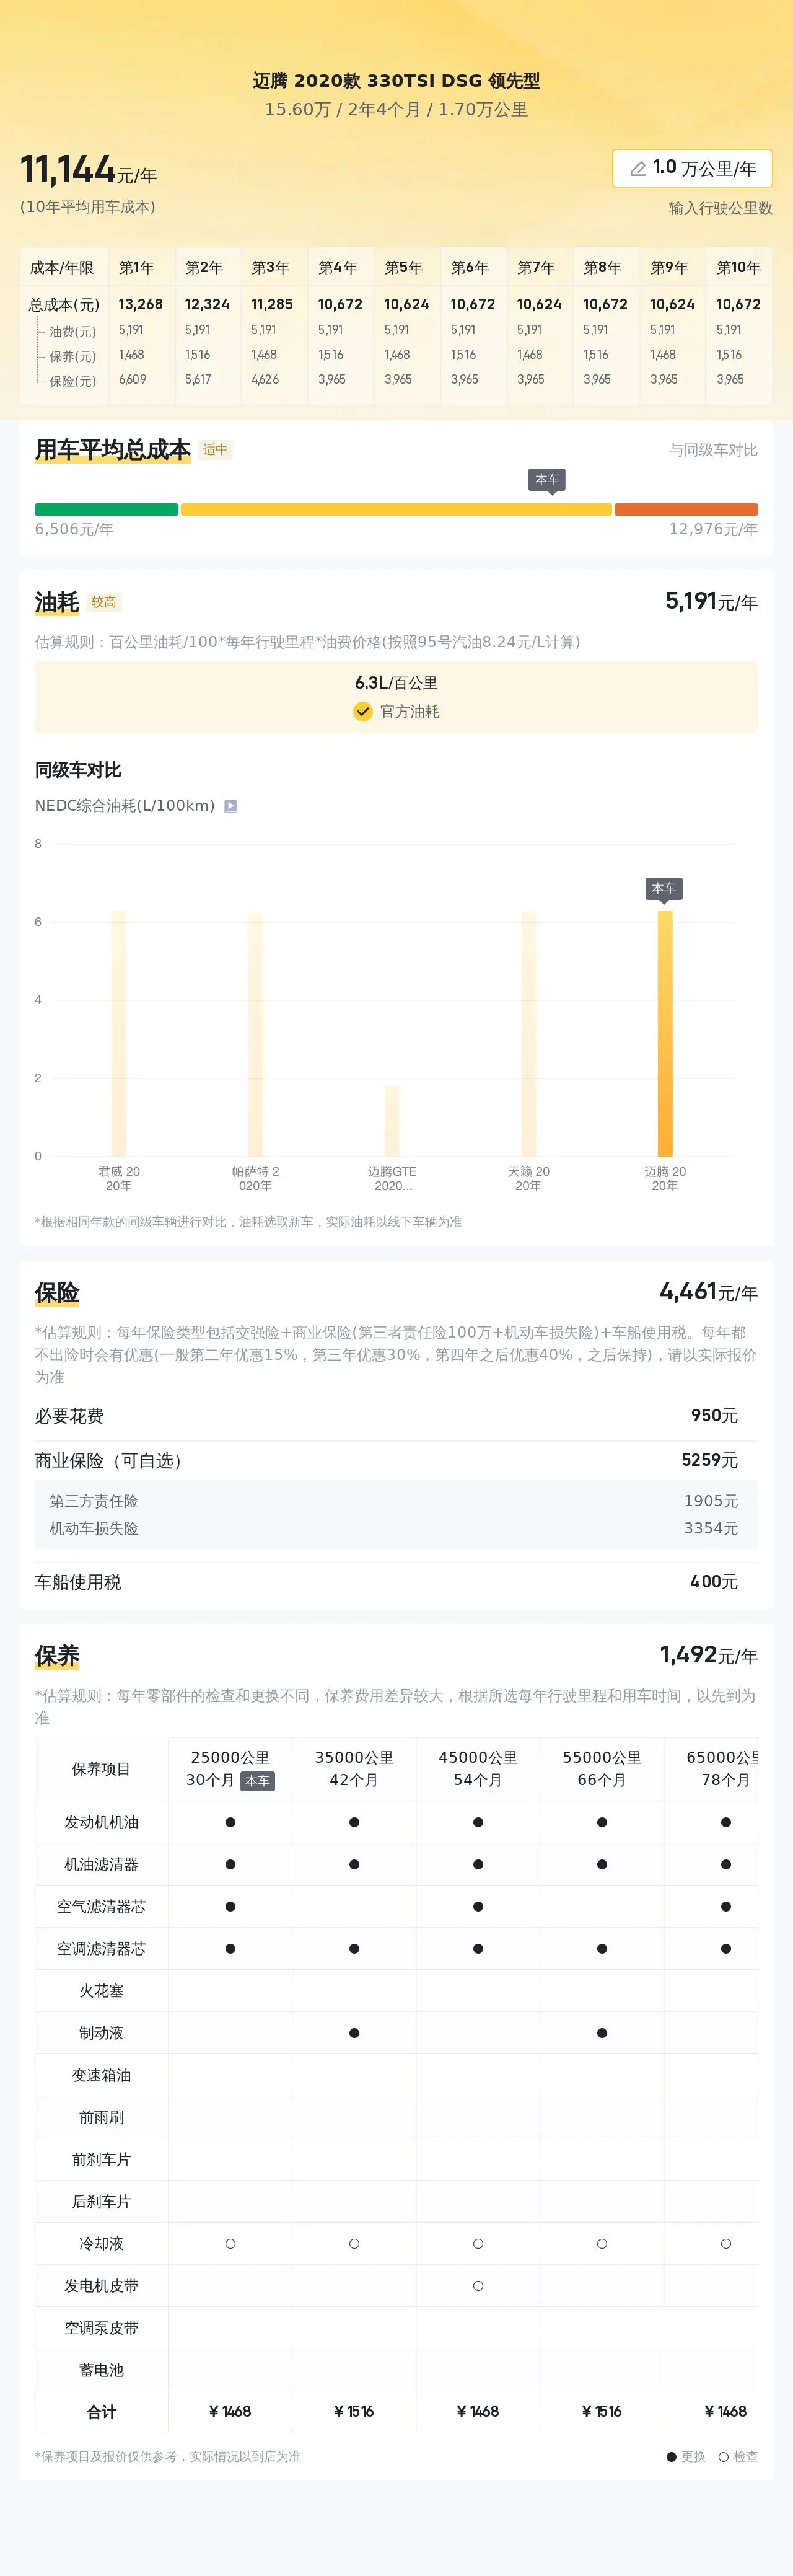This screenshot has height=2576, width=793.
Task: Click the 6,609 first-year insurance value
Action: [x=132, y=380]
